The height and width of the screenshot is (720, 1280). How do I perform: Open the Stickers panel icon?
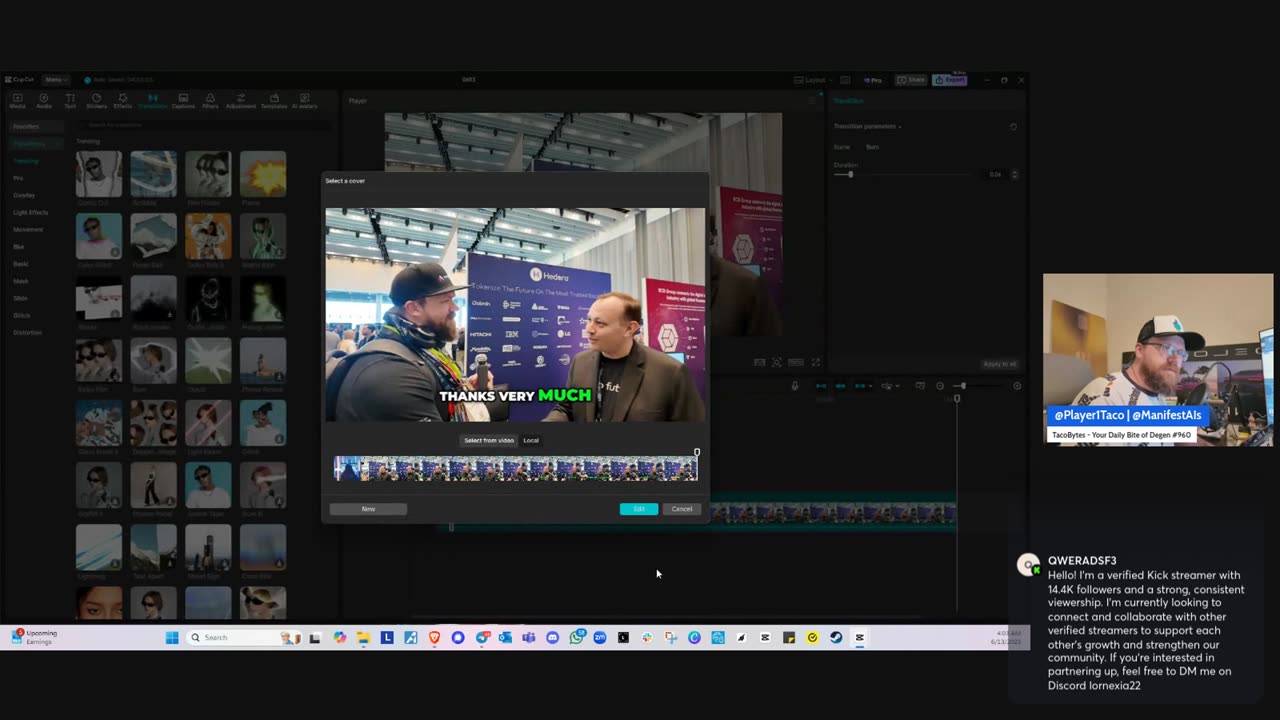[x=96, y=101]
